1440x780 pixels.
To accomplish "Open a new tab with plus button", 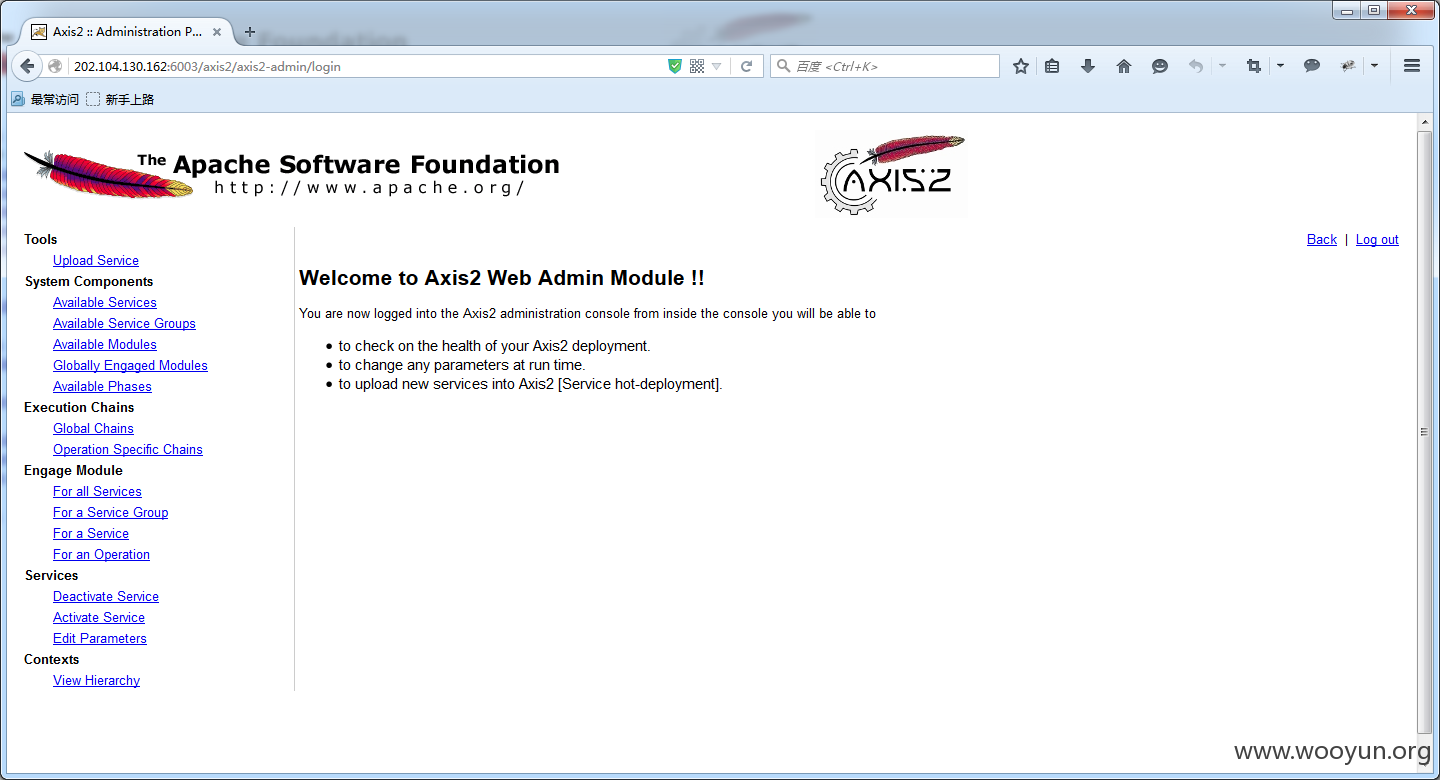I will (250, 32).
